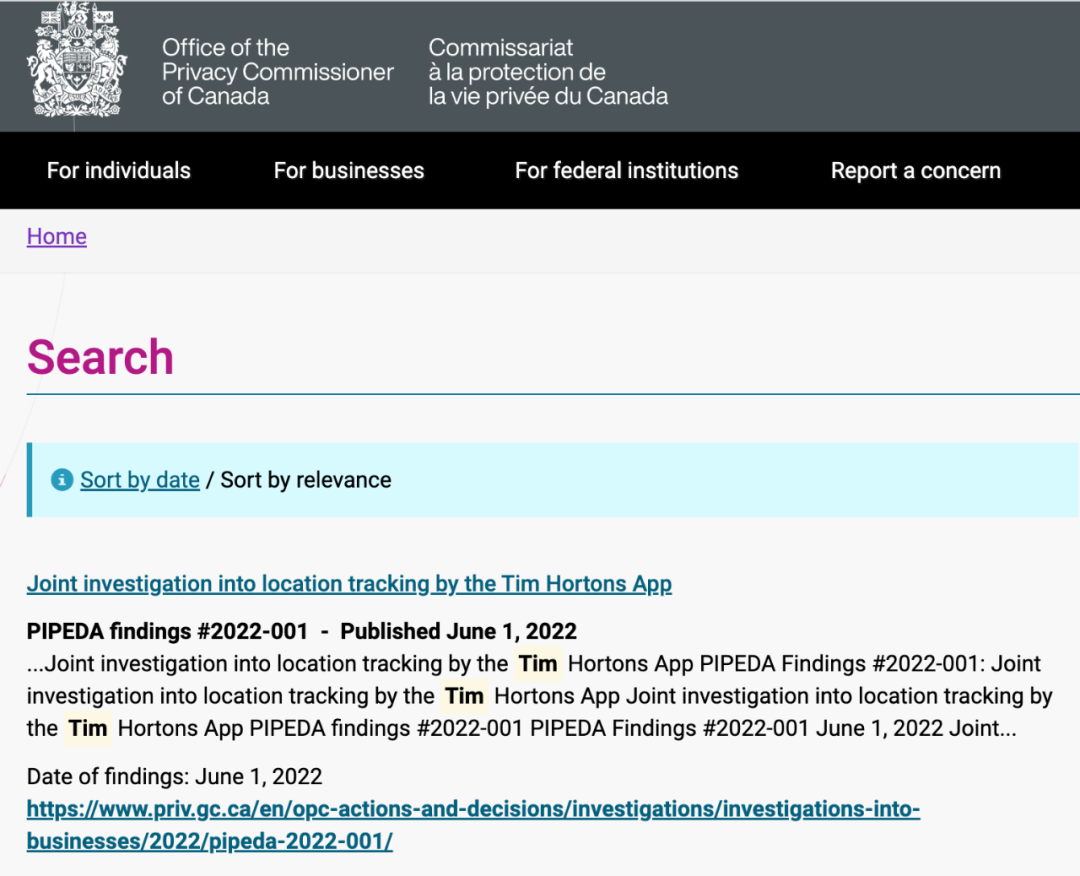Follow the Home breadcrumb link
This screenshot has width=1080, height=876.
(56, 237)
